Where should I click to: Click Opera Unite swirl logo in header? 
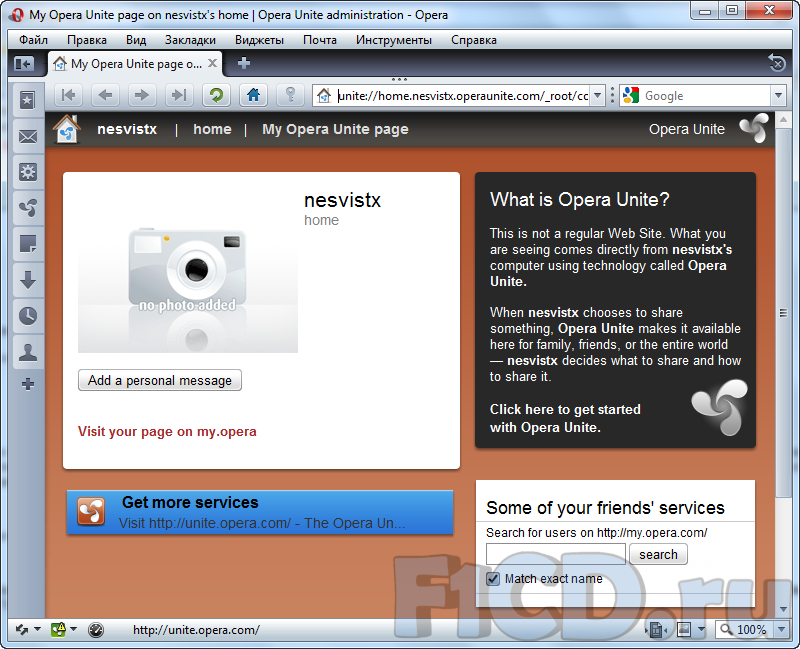pyautogui.click(x=754, y=128)
